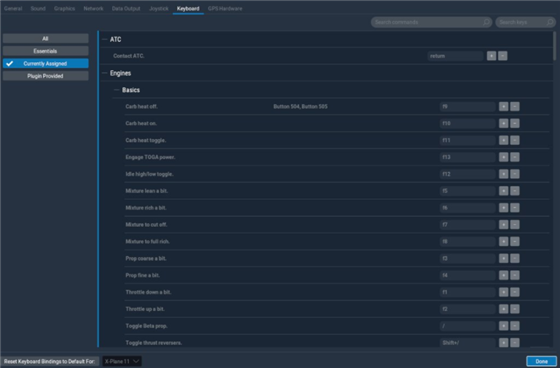The height and width of the screenshot is (368, 560).
Task: Collapse the Basics subsection
Action: click(x=116, y=90)
